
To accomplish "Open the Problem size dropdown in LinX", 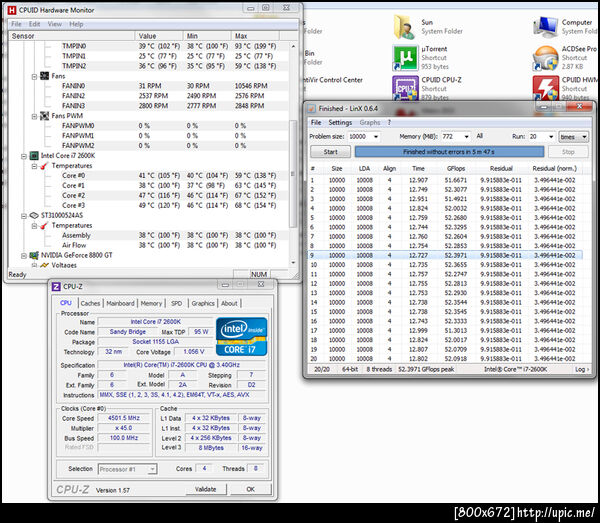I will 376,137.
